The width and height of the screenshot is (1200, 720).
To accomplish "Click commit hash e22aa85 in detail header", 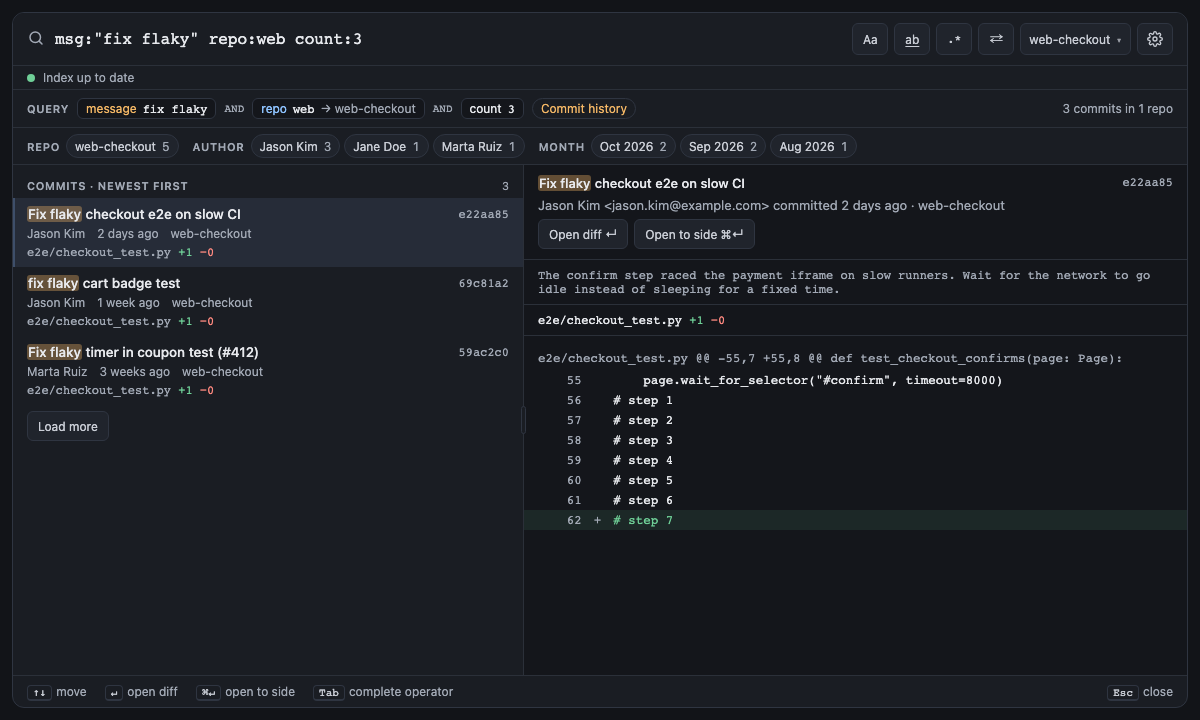I will tap(1147, 183).
